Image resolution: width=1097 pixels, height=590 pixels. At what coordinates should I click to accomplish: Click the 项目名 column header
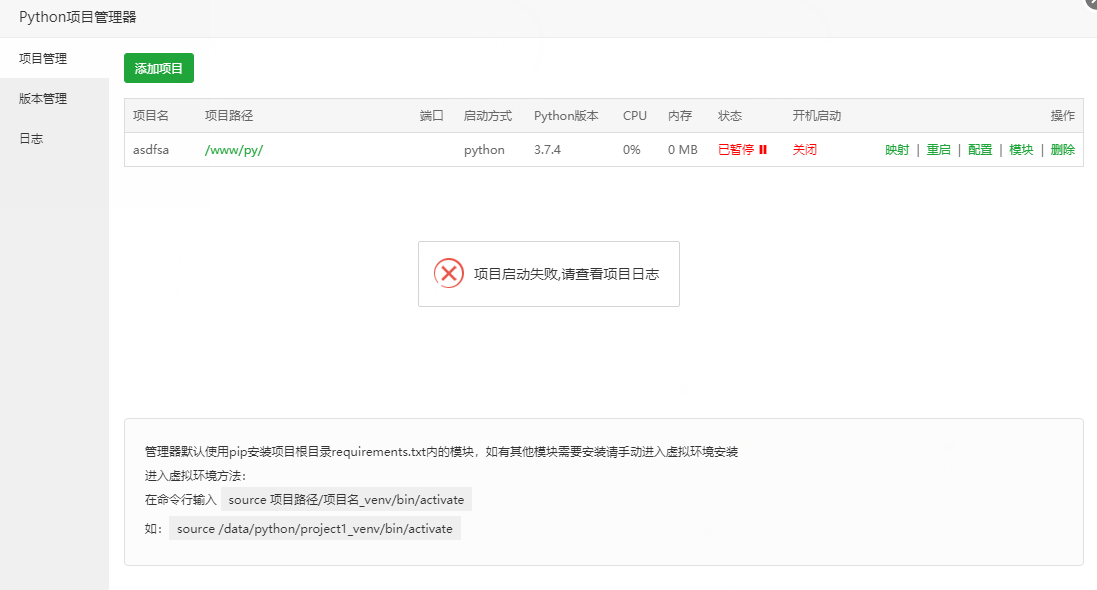(x=151, y=115)
